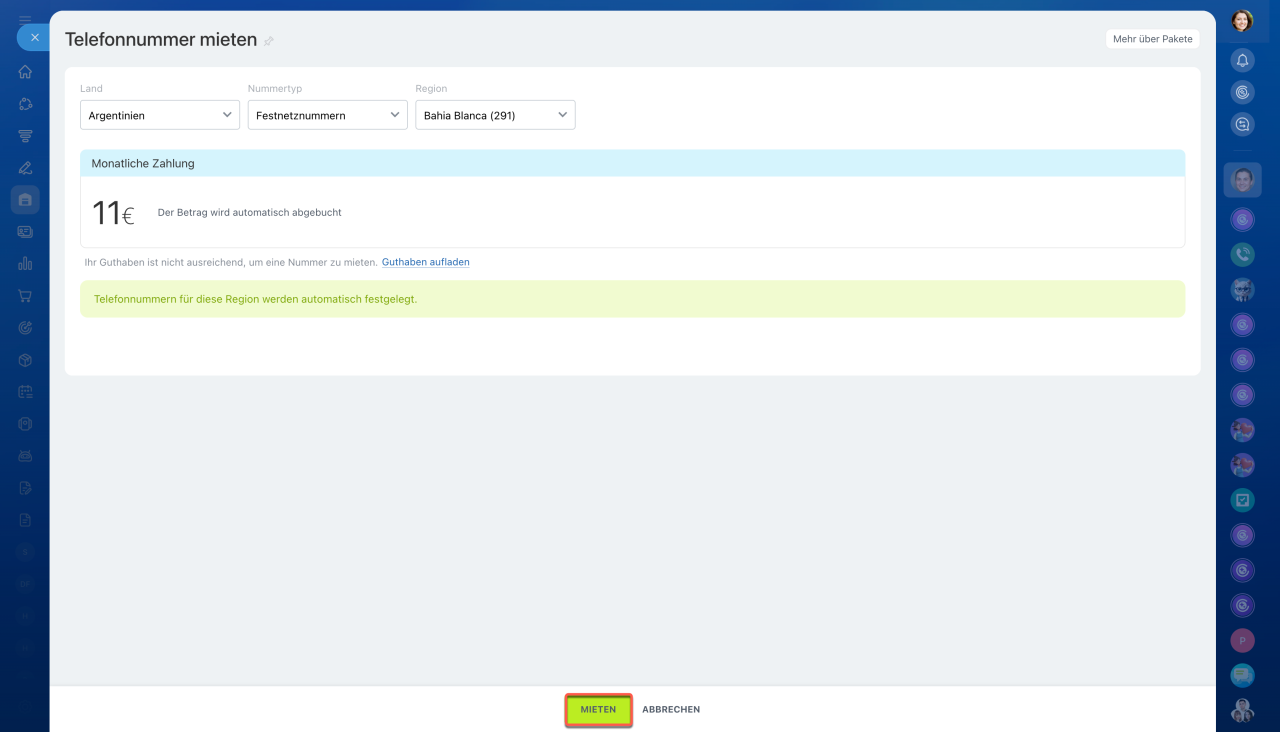Viewport: 1280px width, 732px height.
Task: Open the pink P contact avatar
Action: 1242,640
